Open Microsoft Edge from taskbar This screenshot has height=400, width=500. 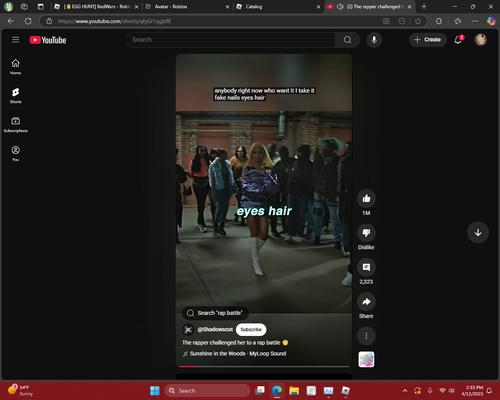(x=277, y=391)
